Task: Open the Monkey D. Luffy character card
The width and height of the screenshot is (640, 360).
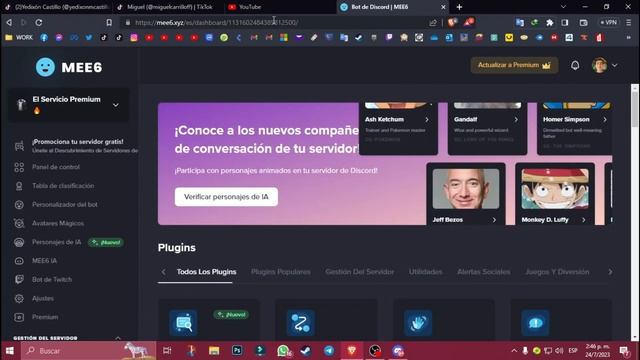Action: pyautogui.click(x=555, y=194)
